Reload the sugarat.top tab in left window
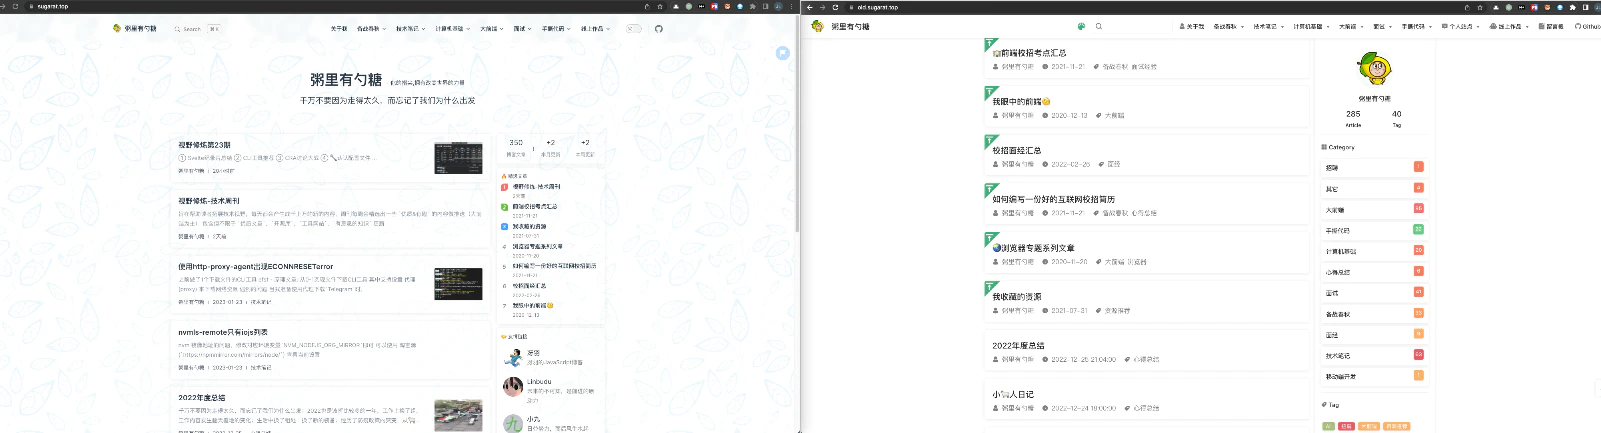The width and height of the screenshot is (1601, 433). (x=15, y=6)
